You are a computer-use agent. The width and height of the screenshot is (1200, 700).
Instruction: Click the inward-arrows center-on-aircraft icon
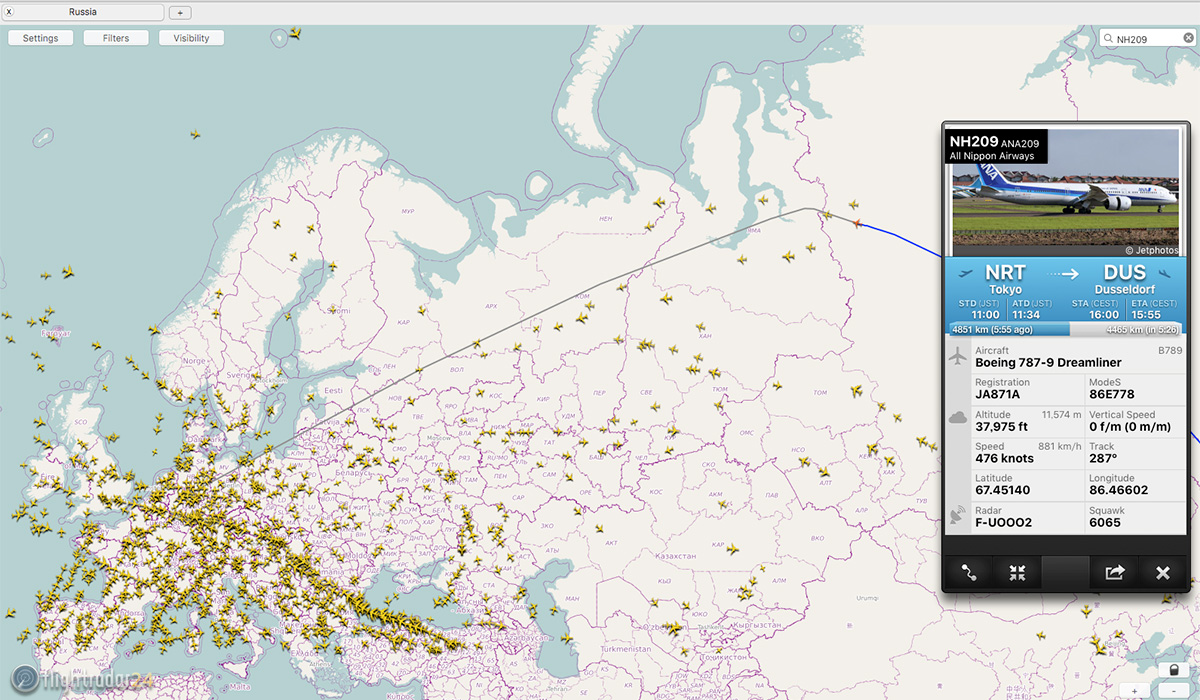coord(1017,573)
